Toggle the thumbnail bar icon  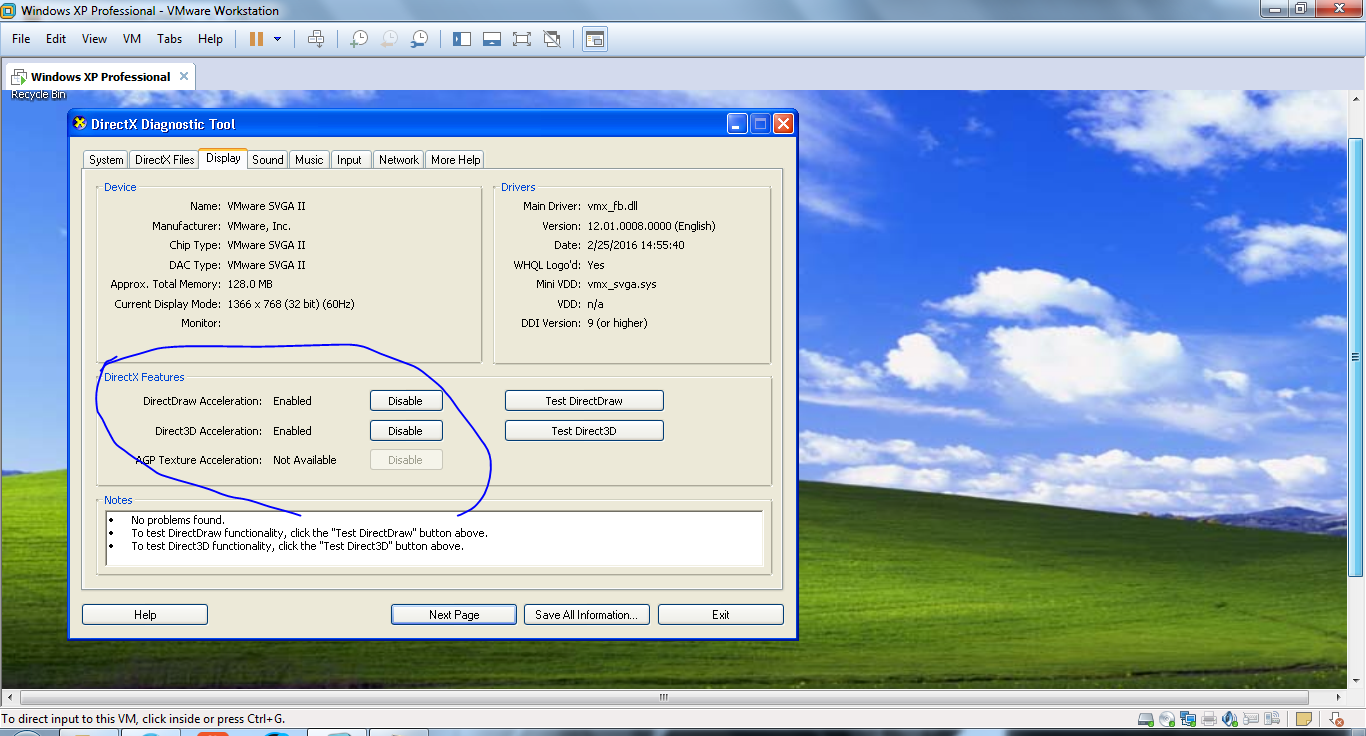click(x=491, y=39)
